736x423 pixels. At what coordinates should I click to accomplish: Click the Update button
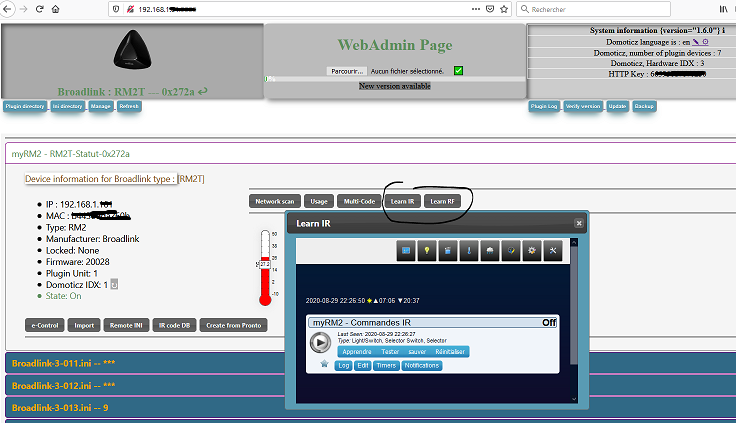click(617, 107)
